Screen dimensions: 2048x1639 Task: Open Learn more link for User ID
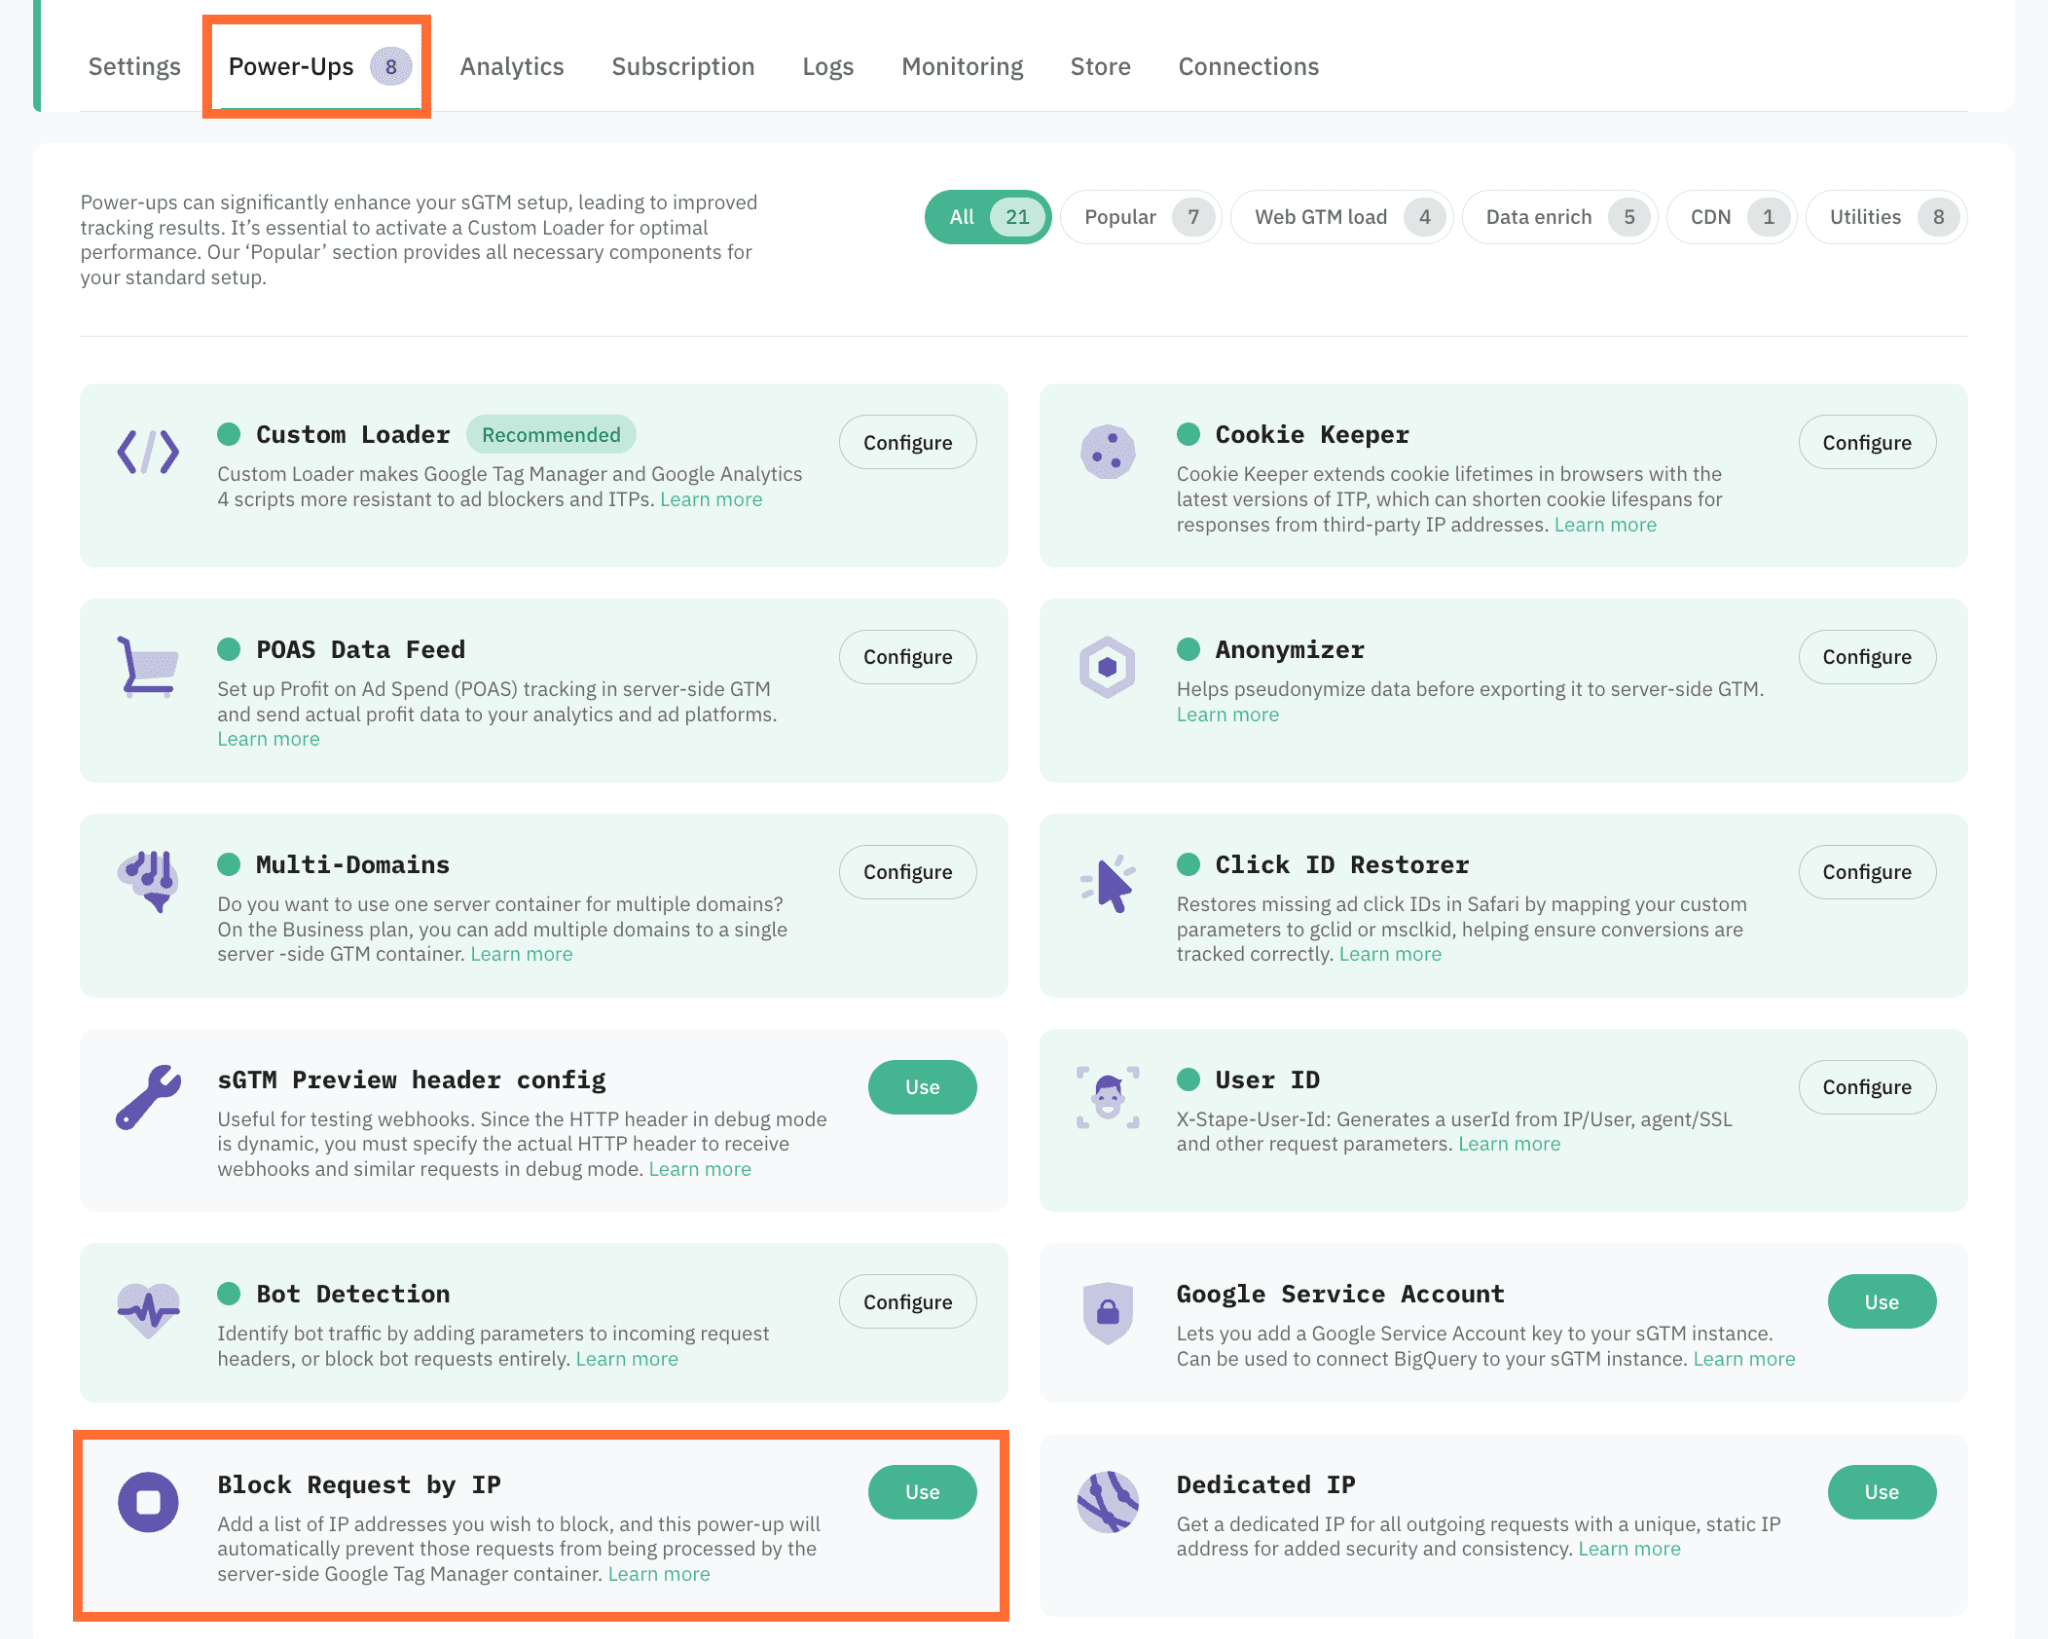[1509, 1144]
